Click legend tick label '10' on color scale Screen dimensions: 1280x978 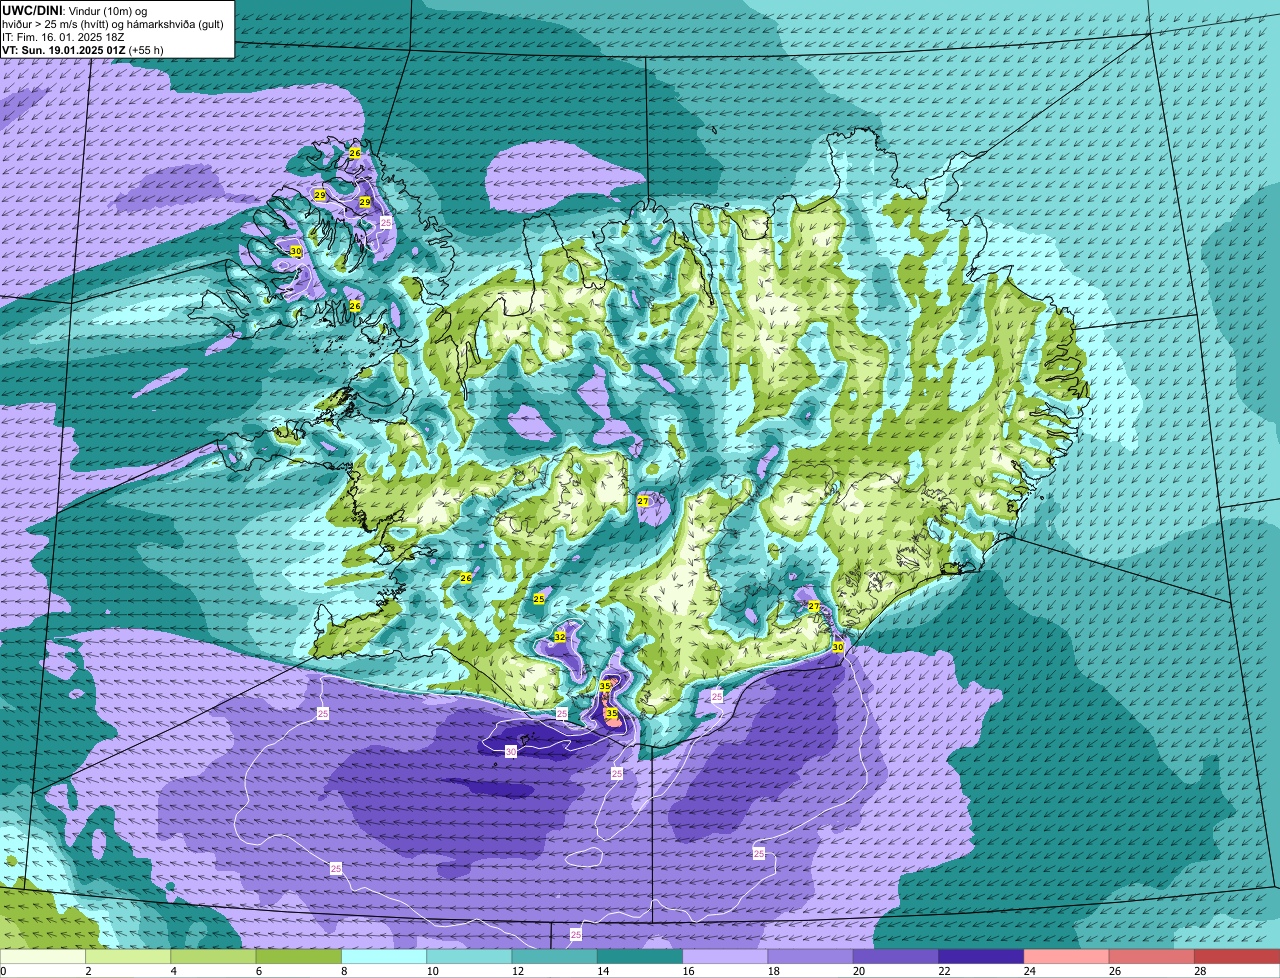pyautogui.click(x=432, y=971)
